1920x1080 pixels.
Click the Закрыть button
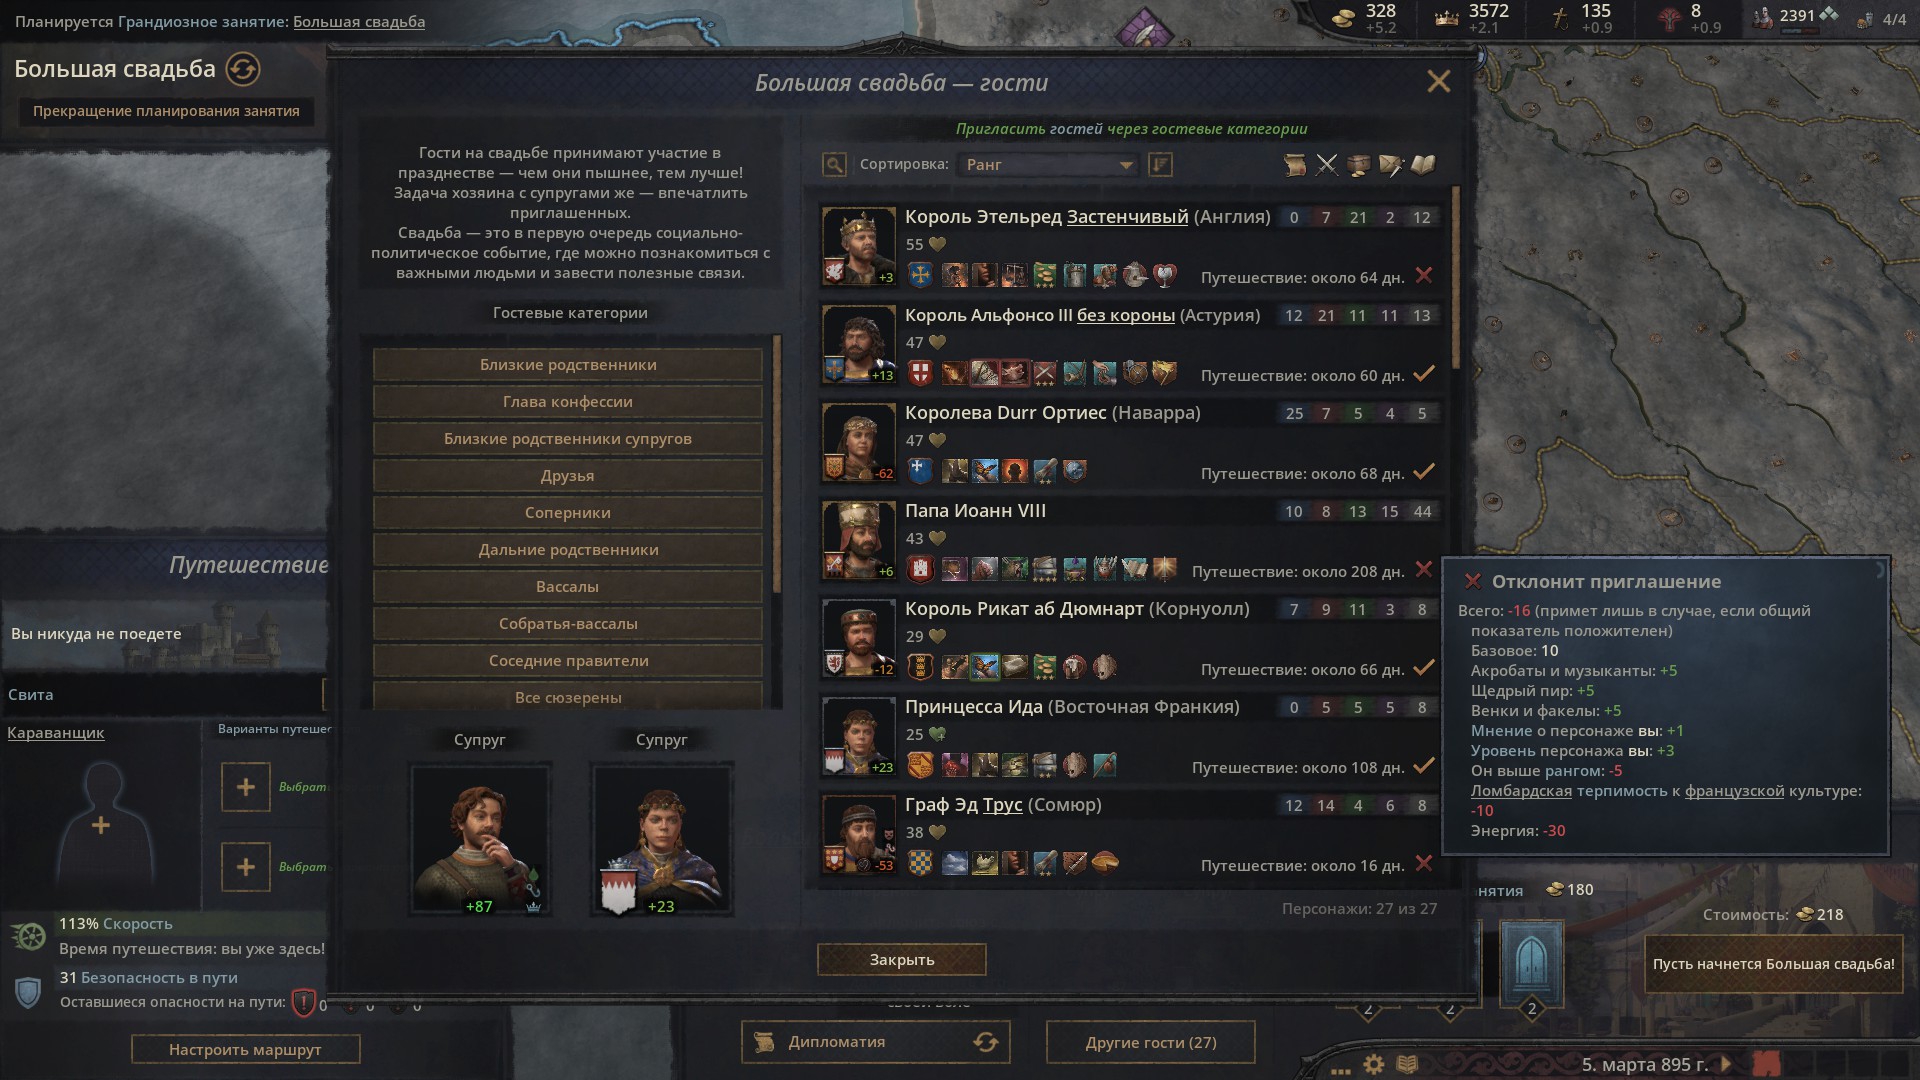901,960
